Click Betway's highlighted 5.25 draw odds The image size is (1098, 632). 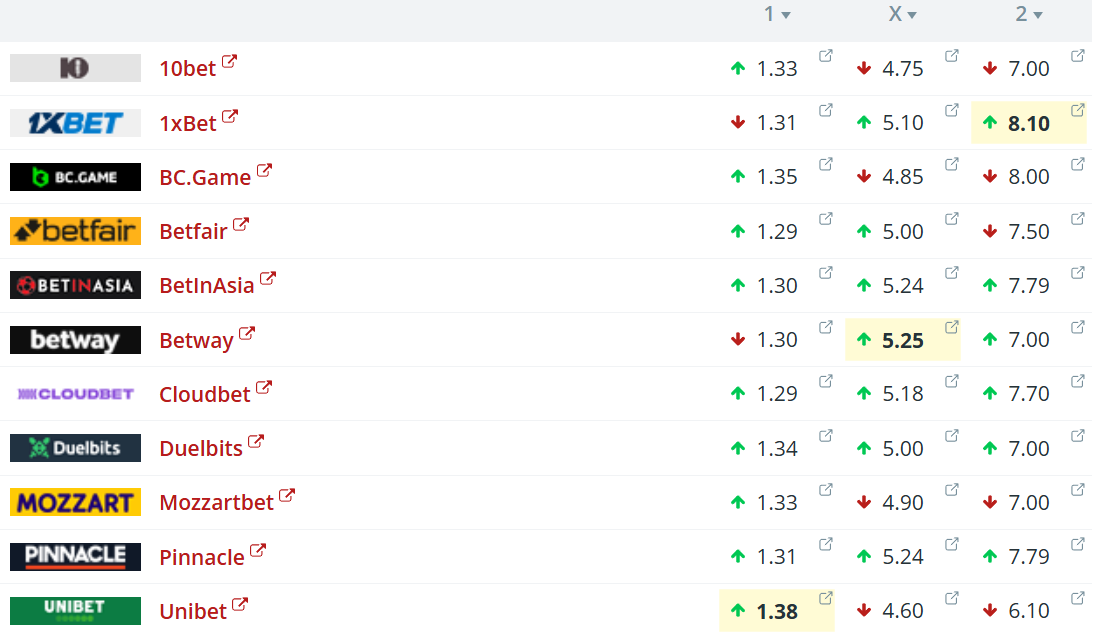click(x=902, y=340)
